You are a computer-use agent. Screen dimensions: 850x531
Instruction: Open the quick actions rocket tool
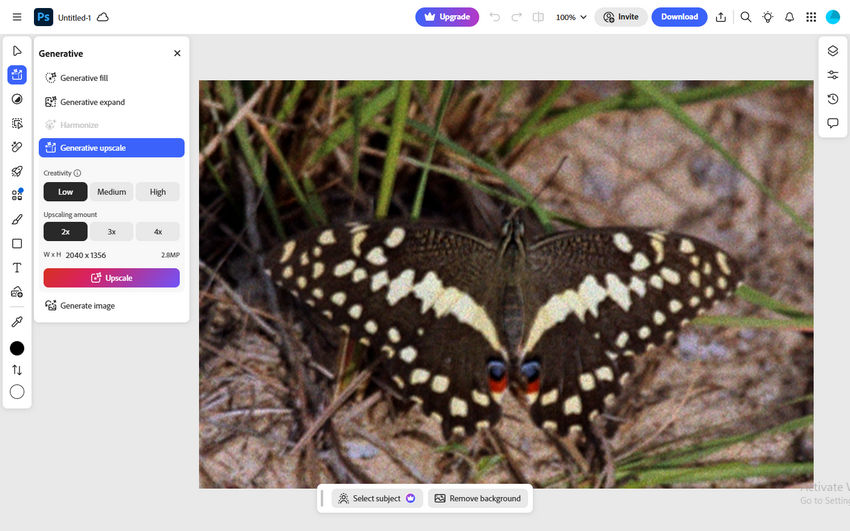coord(17,171)
